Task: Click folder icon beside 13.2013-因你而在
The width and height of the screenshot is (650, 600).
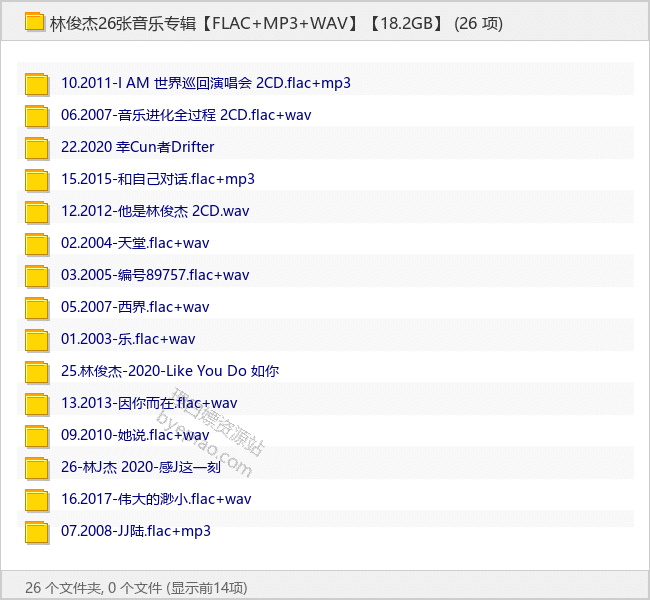Action: [36, 403]
